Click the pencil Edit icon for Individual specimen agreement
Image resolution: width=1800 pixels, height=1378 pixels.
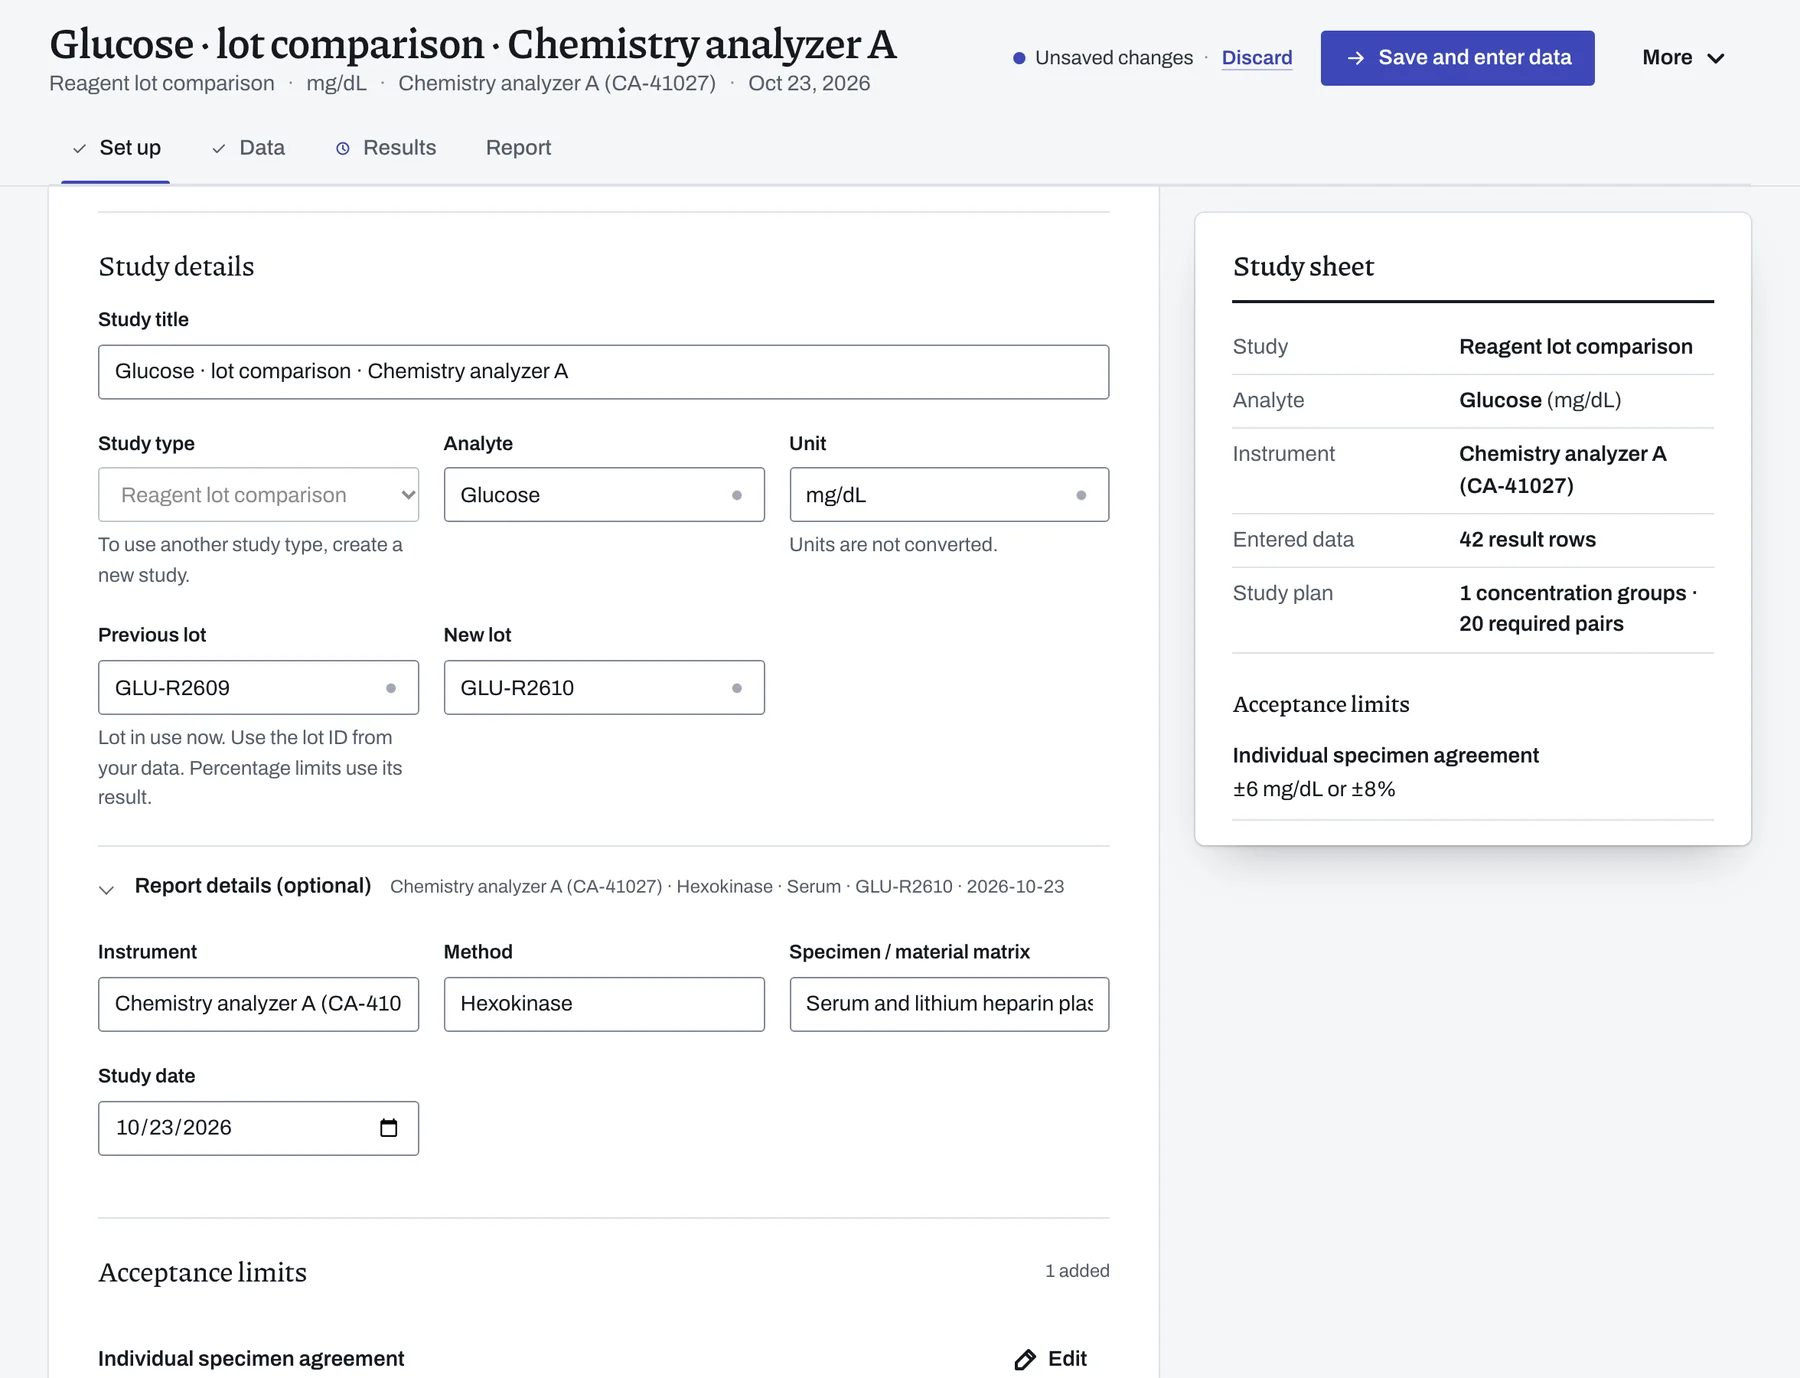click(1025, 1359)
